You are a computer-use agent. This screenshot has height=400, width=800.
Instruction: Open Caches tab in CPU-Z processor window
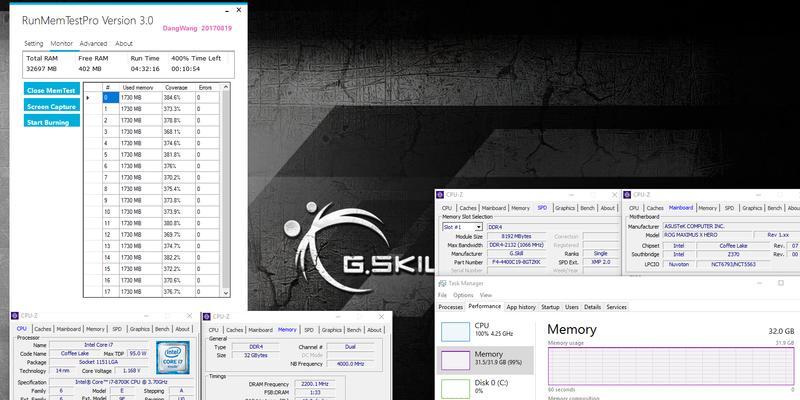(42, 329)
